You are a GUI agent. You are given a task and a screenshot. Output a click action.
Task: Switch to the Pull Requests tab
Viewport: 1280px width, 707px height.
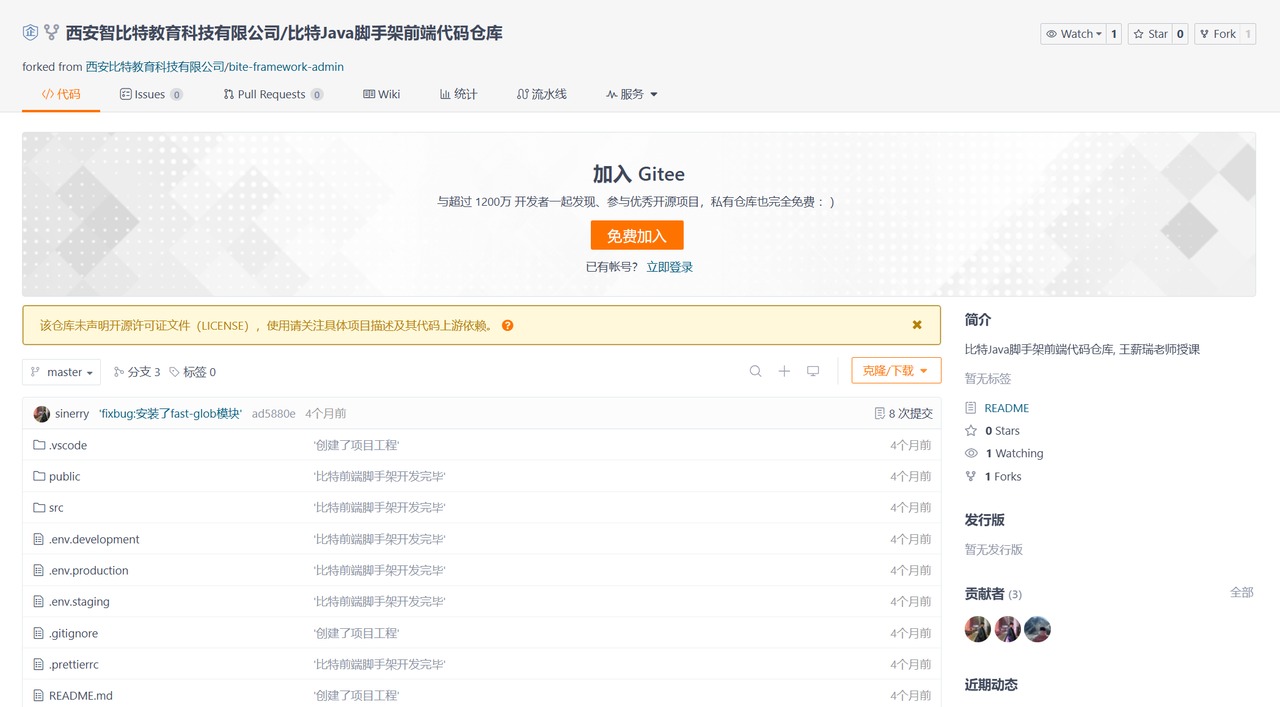[x=273, y=94]
